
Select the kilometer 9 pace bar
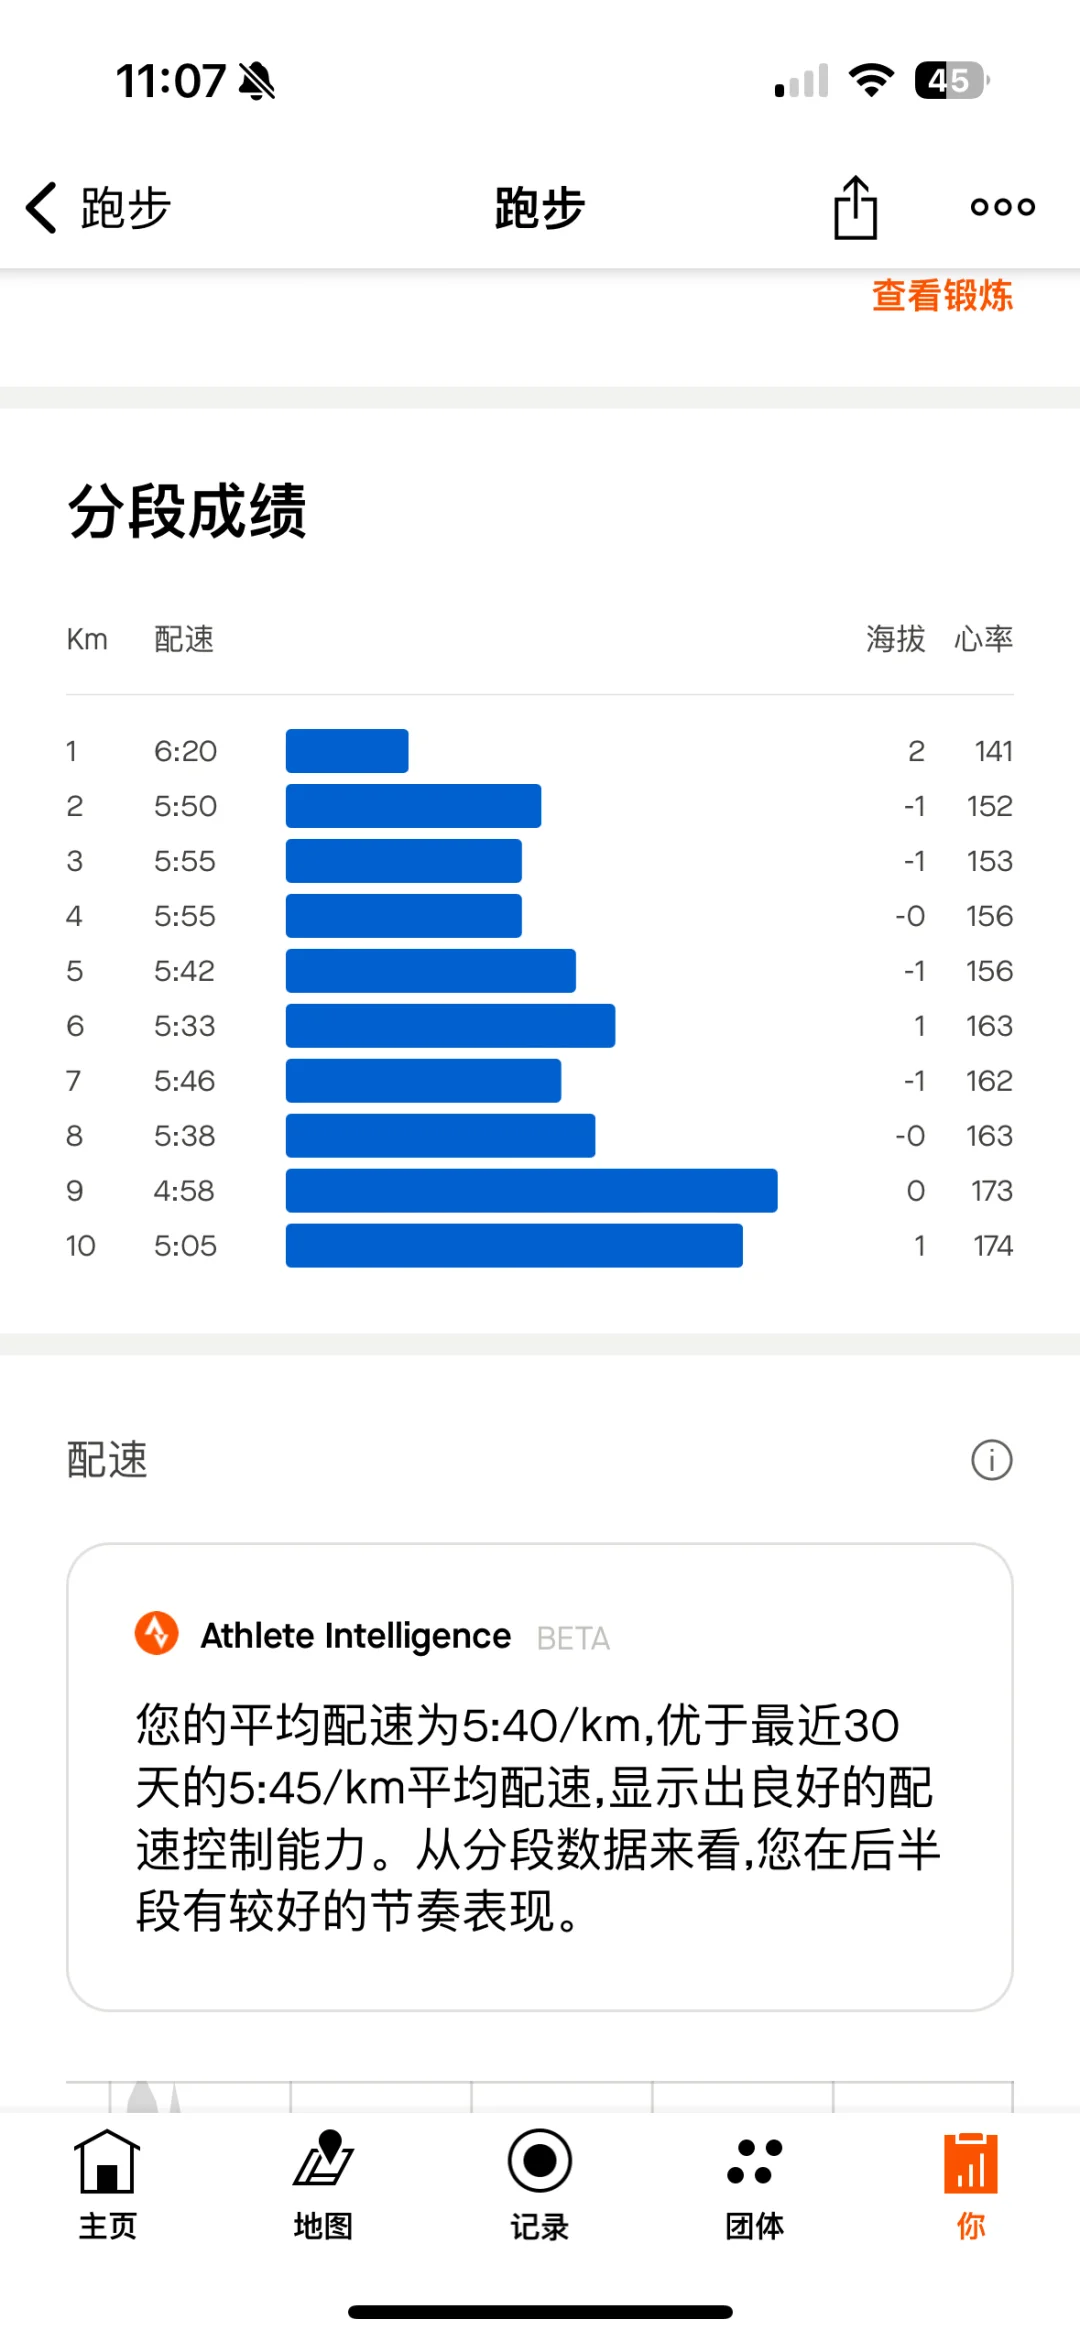(x=532, y=1191)
